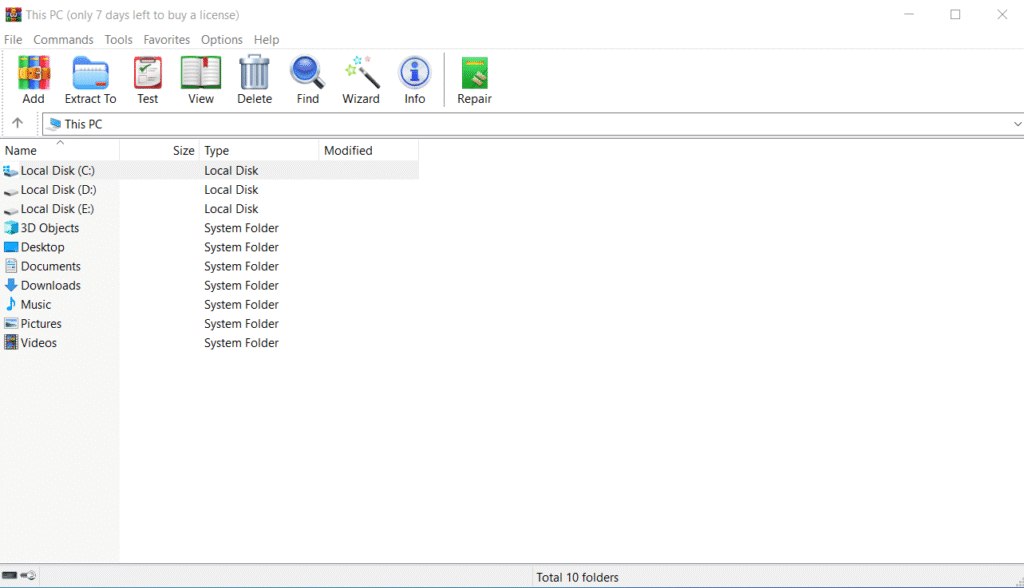This screenshot has height=588, width=1024.
Task: Run the Test archive tool
Action: (147, 80)
